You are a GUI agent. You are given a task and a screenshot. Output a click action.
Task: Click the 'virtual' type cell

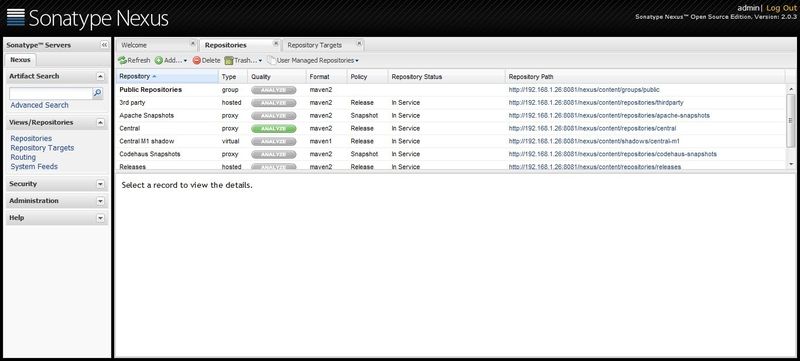pos(230,141)
